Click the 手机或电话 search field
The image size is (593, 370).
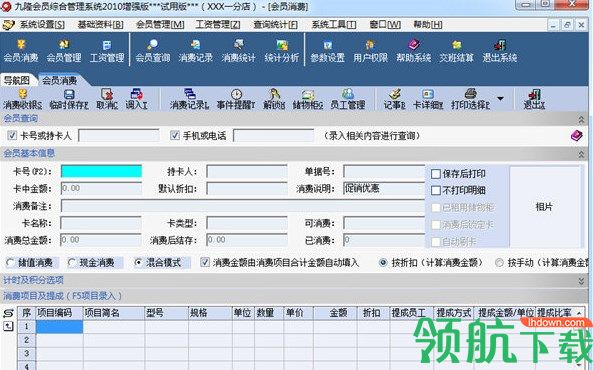click(273, 135)
